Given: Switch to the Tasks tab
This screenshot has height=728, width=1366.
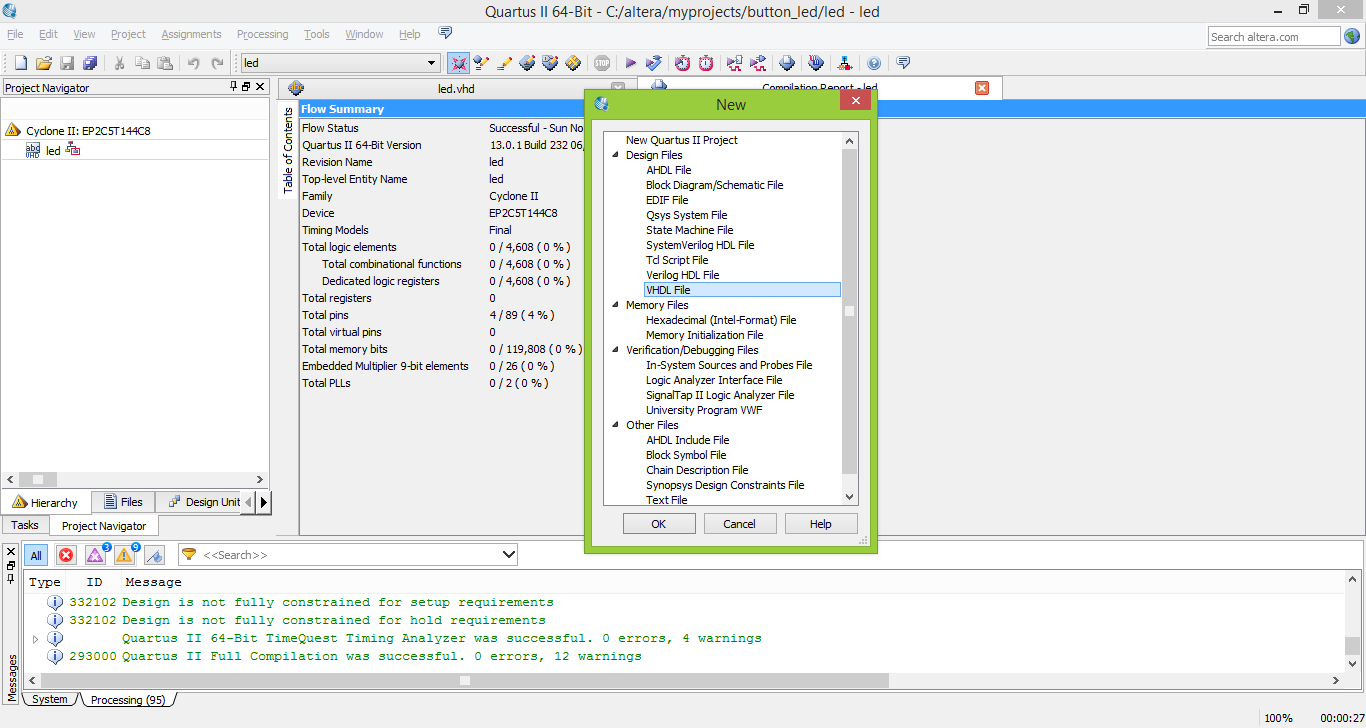Looking at the screenshot, I should click(25, 525).
